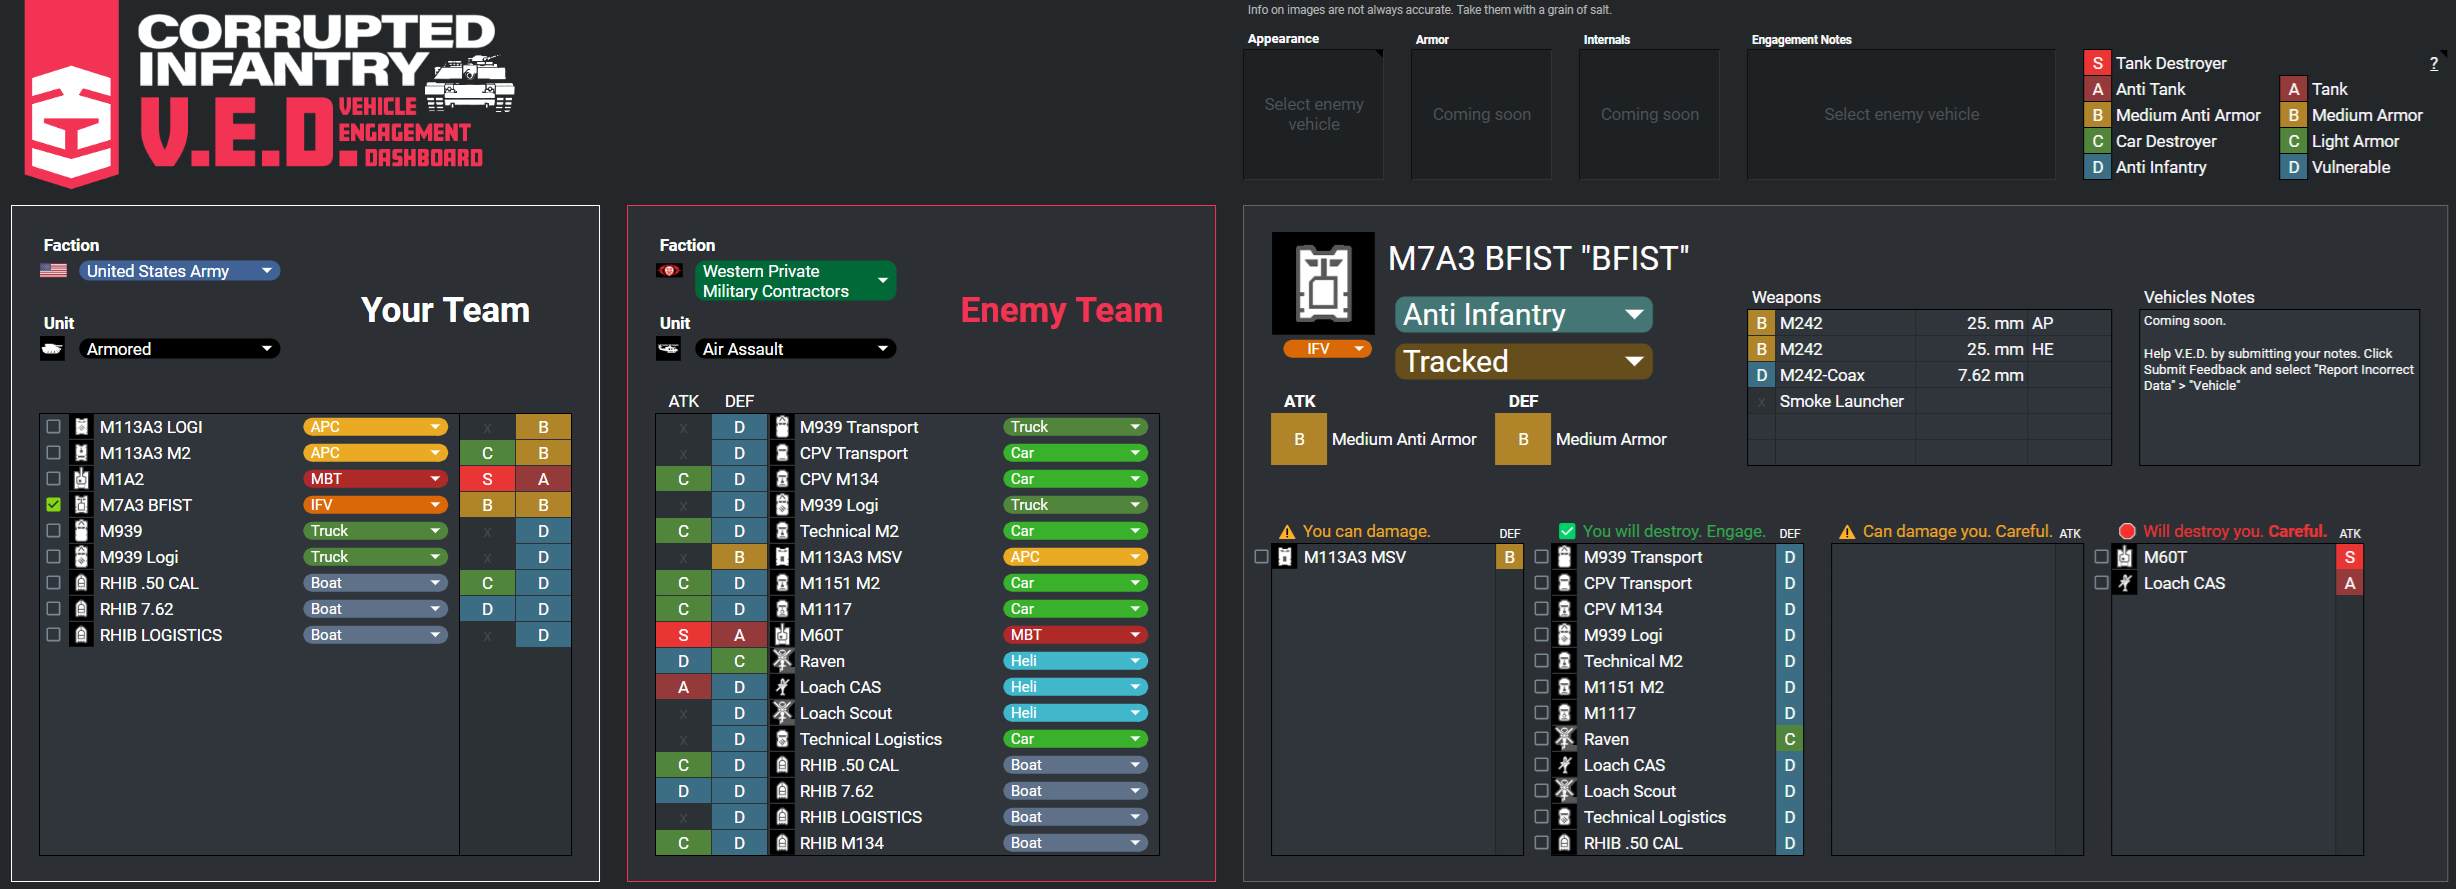
Task: Open the Tracked type dropdown
Action: pos(1523,361)
